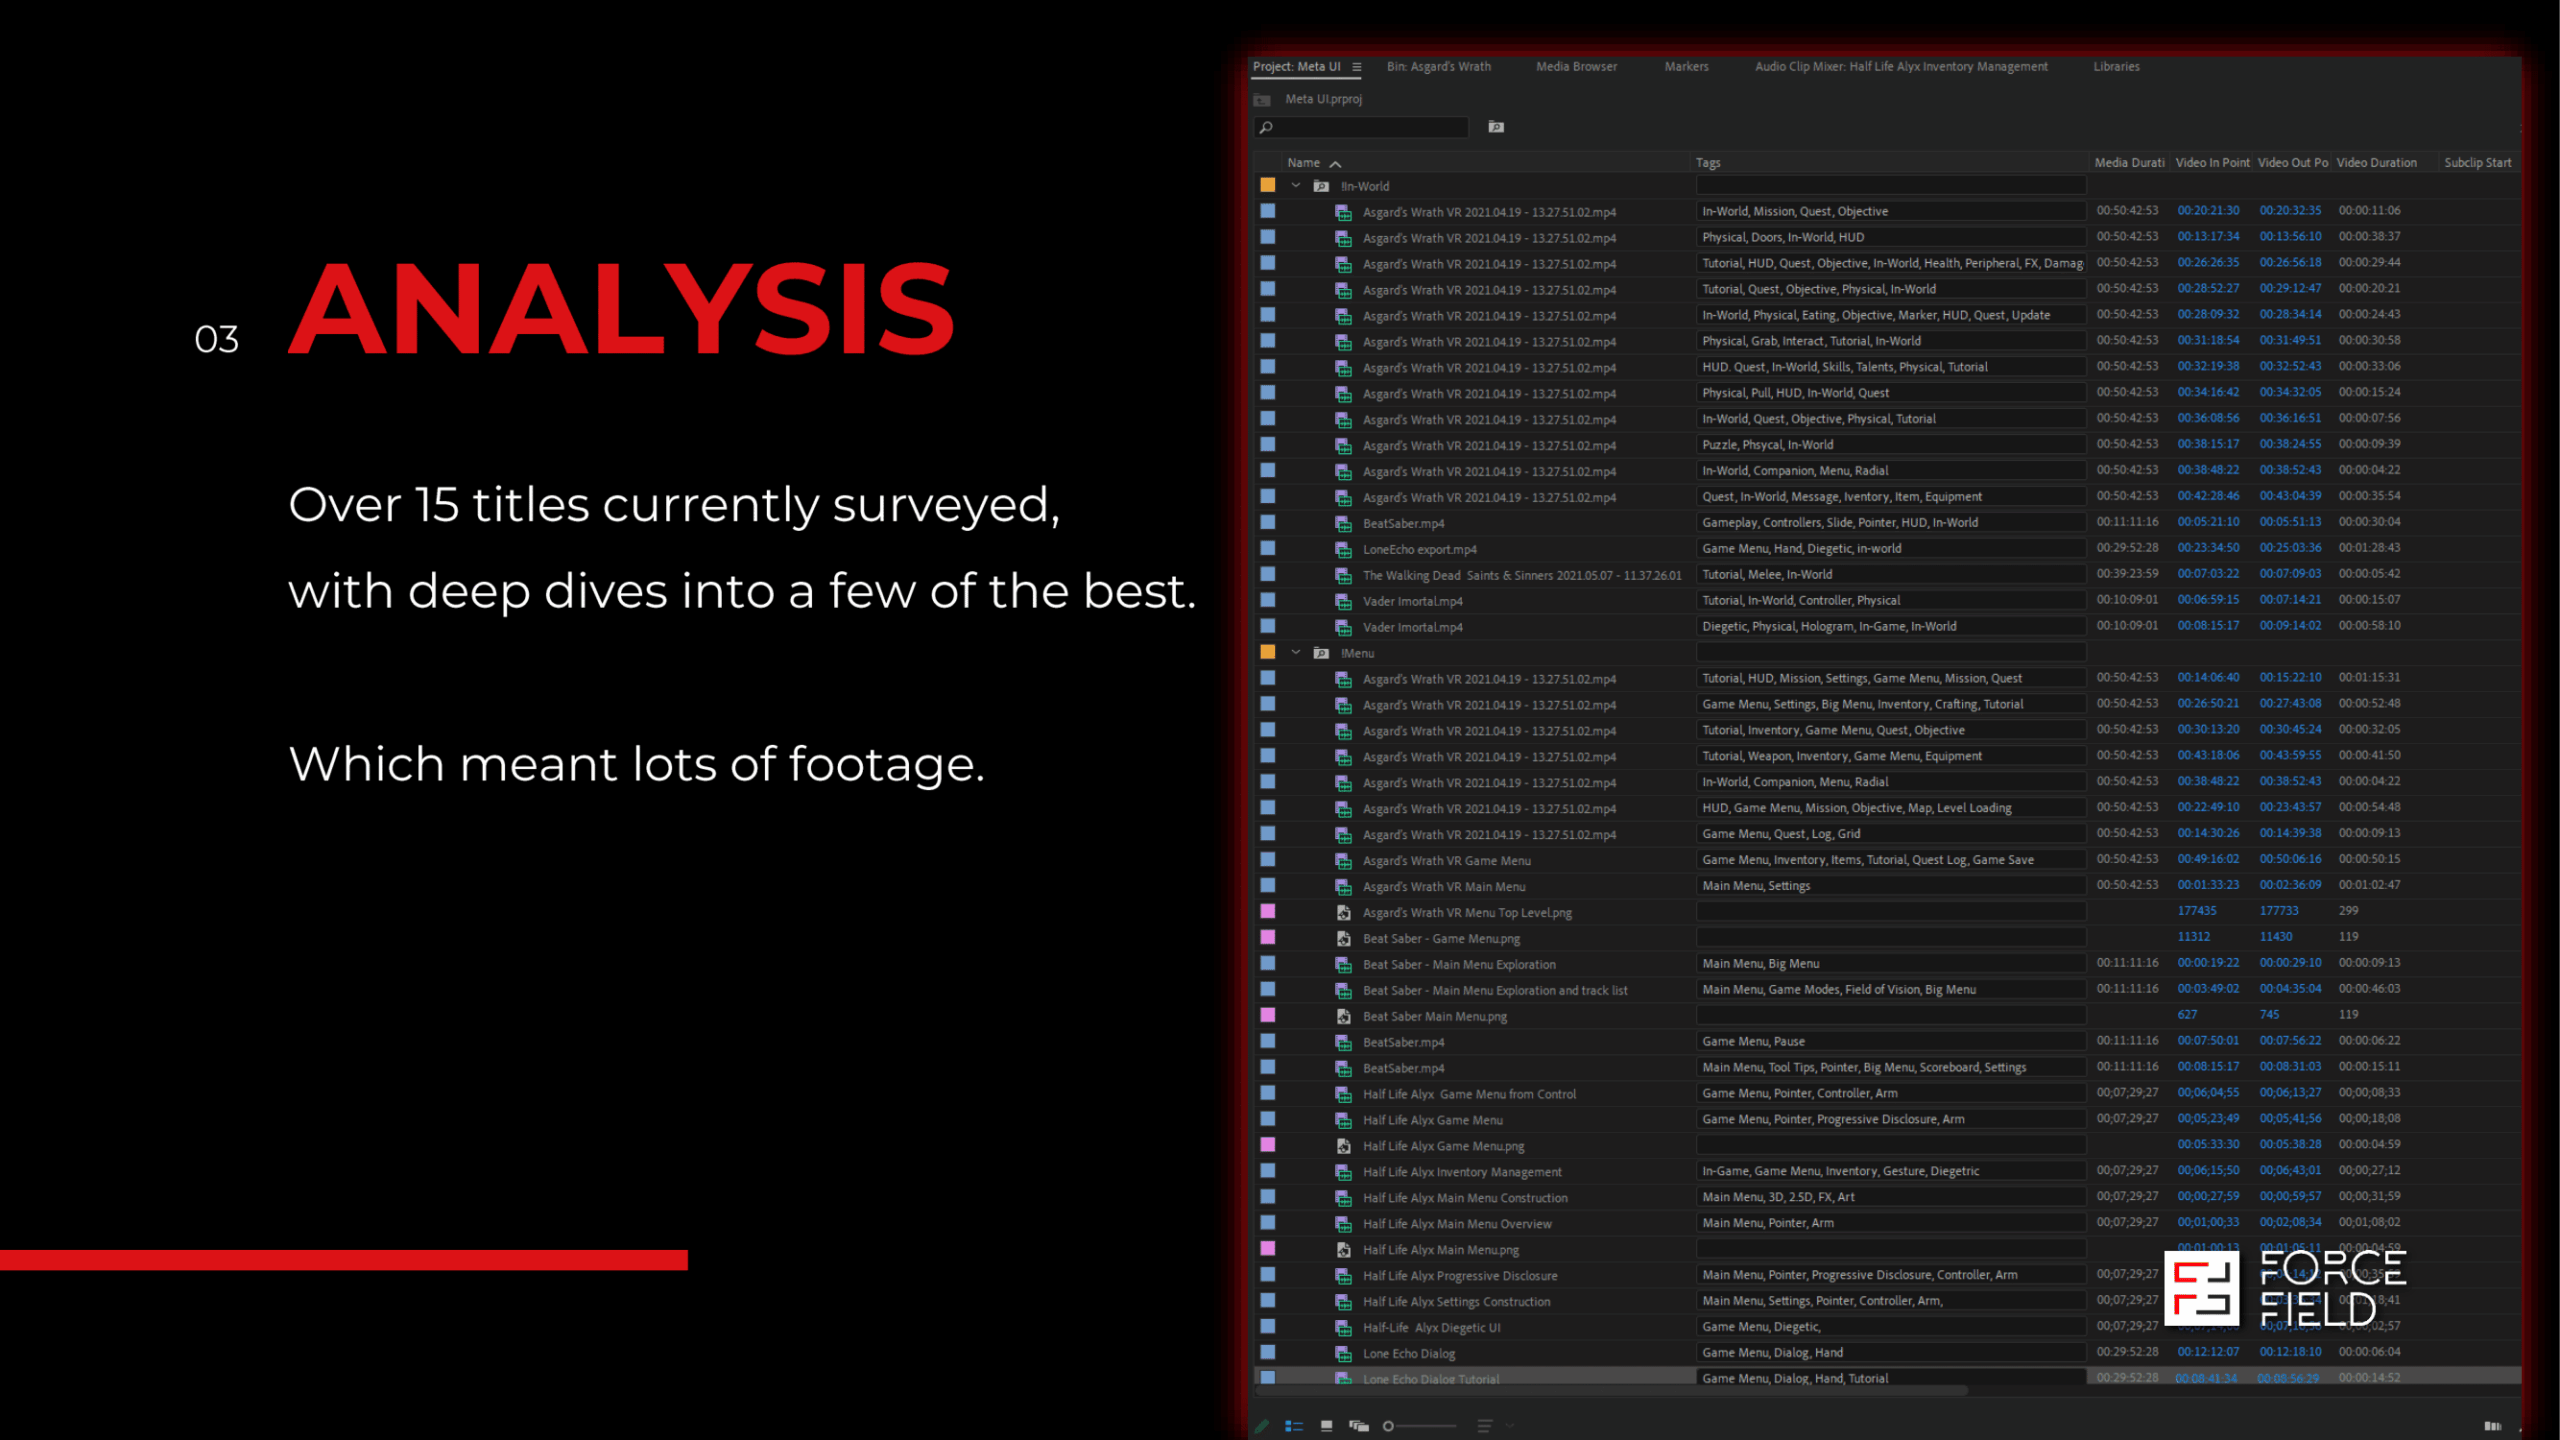Click the clip icon for The Walking Dead Saints & Sinners
Screen dimensions: 2560x1440
click(1343, 576)
